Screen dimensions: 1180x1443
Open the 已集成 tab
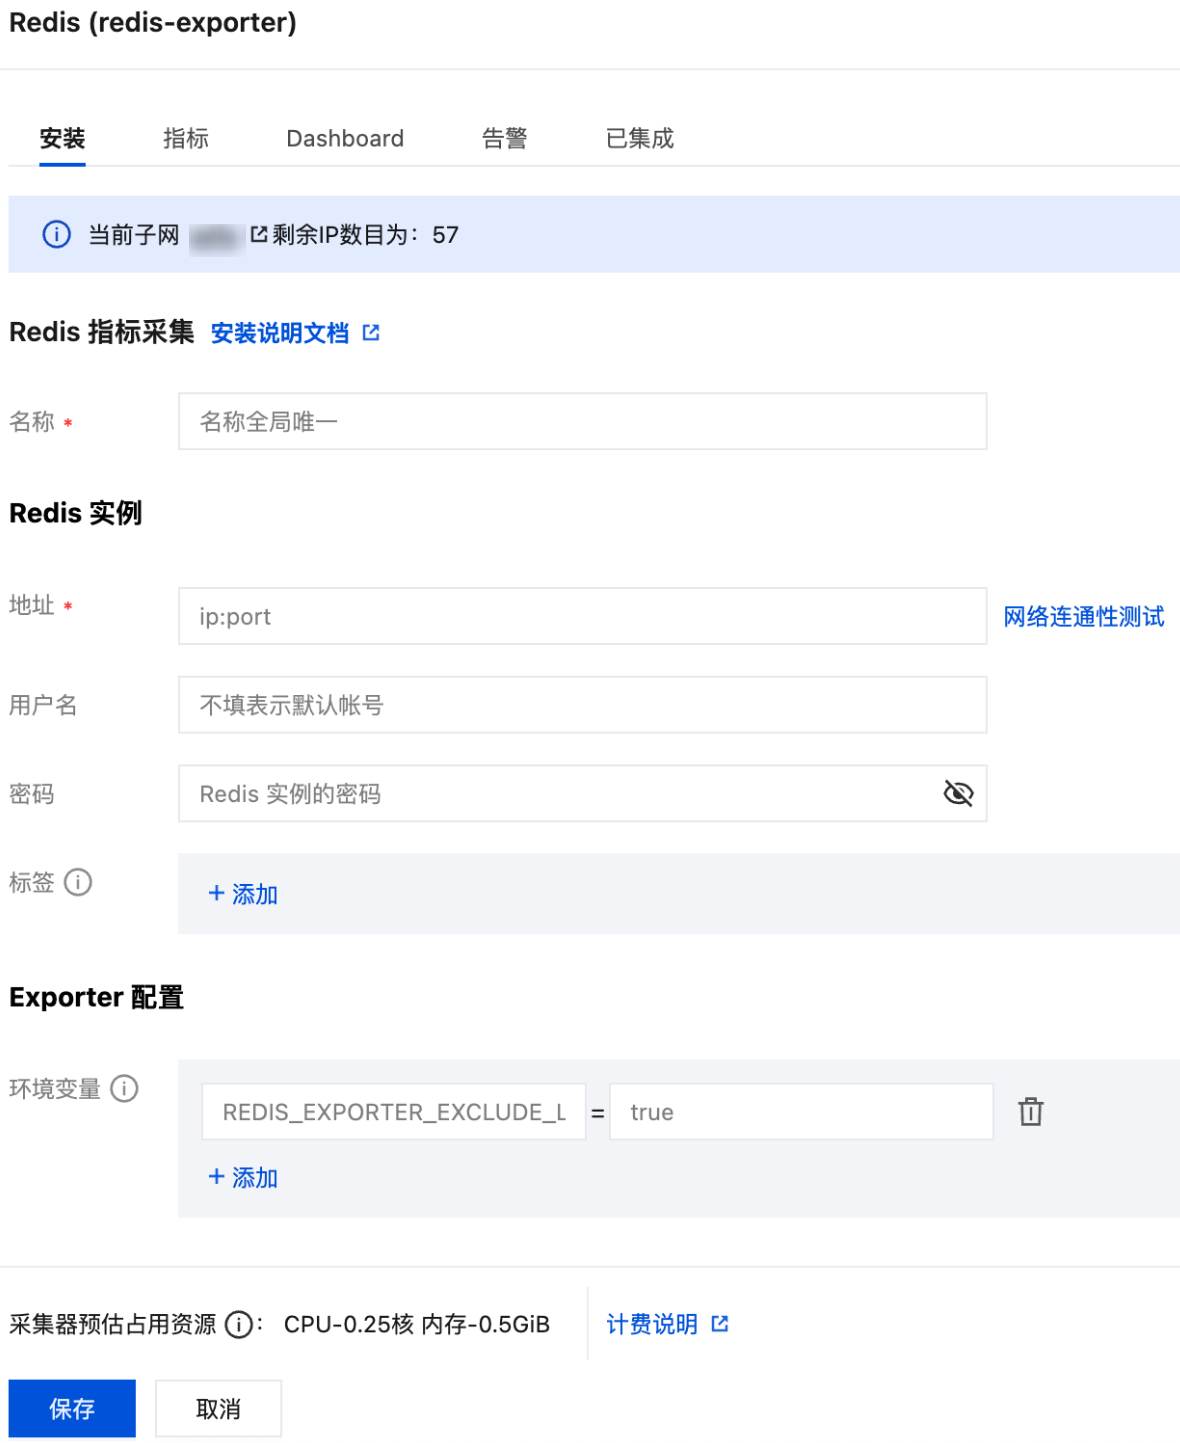[640, 138]
